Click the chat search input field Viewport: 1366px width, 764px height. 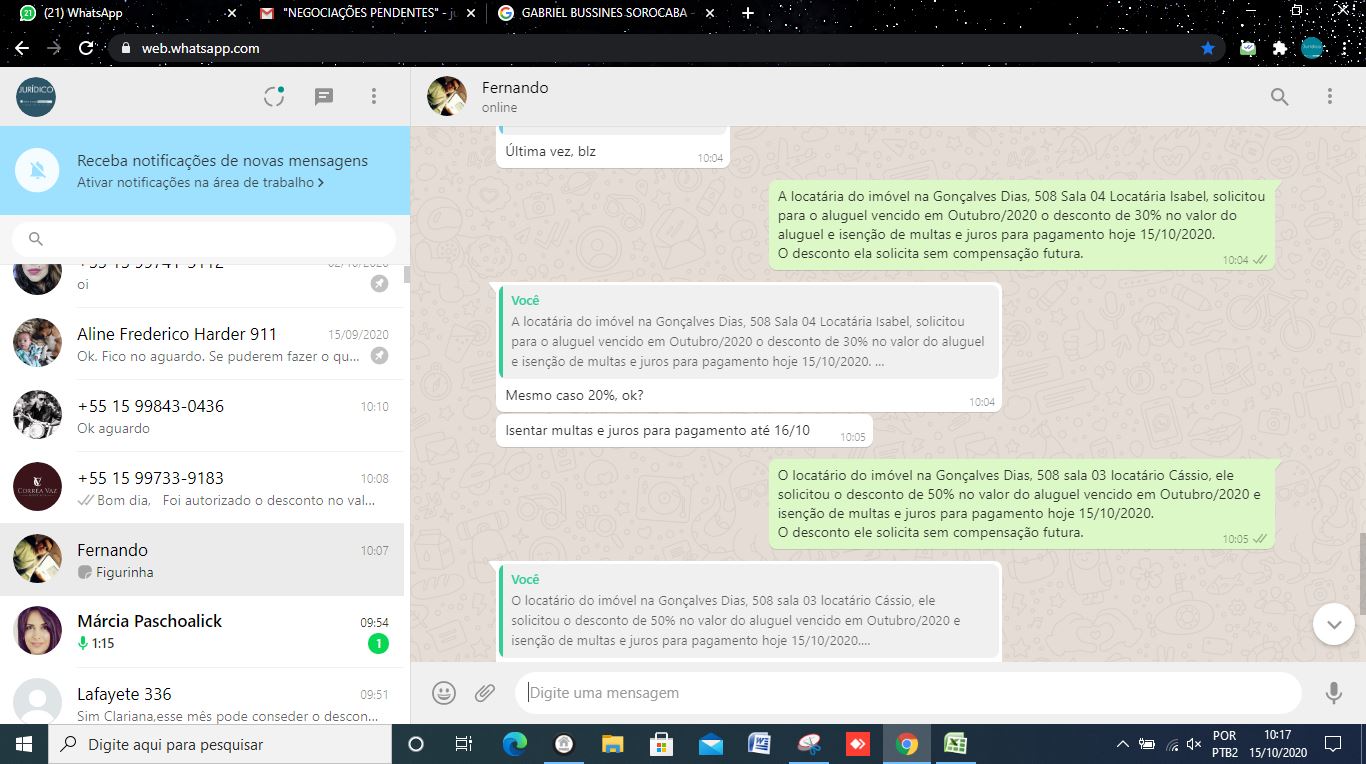click(210, 239)
